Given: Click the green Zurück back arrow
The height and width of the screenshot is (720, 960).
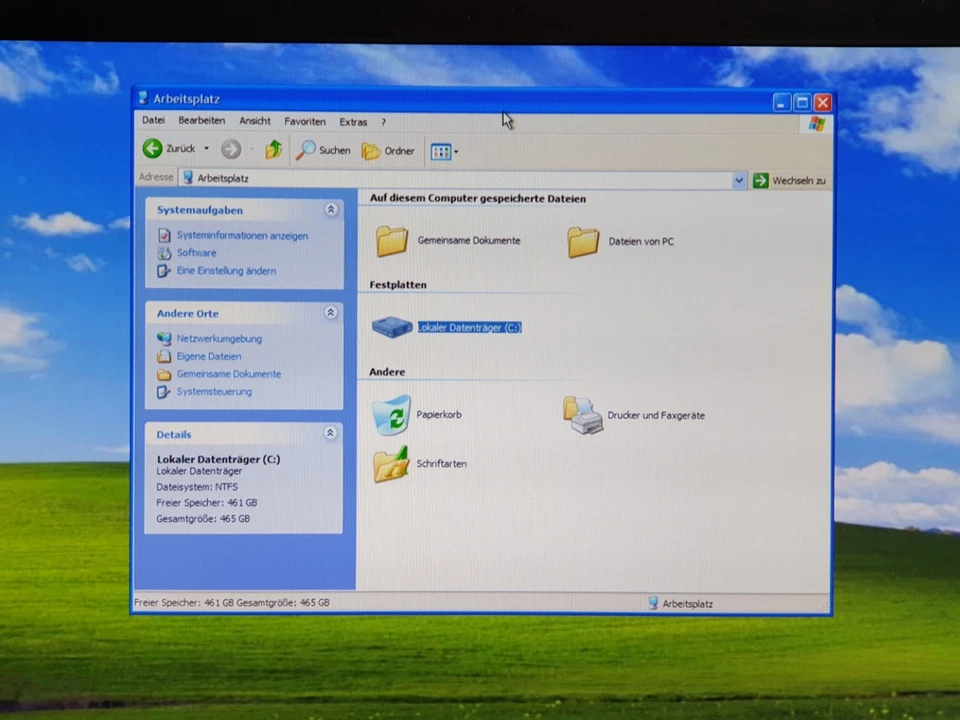Looking at the screenshot, I should click(152, 148).
